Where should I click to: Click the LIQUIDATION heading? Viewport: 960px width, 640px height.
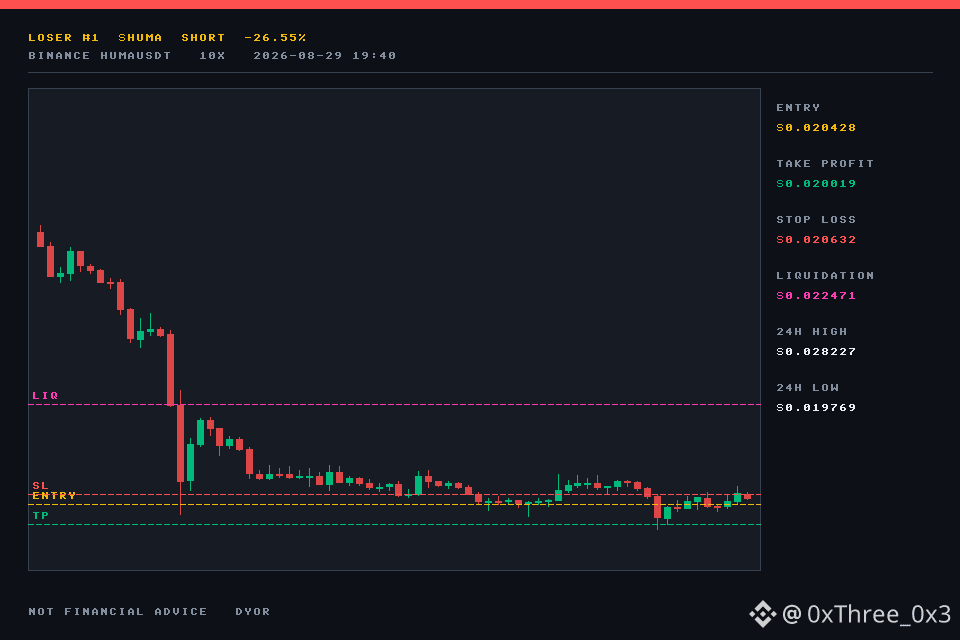[825, 276]
